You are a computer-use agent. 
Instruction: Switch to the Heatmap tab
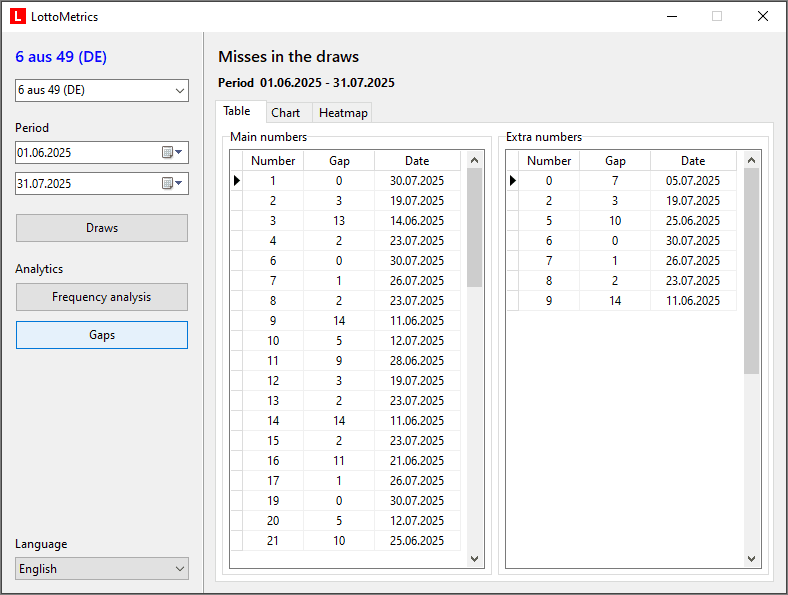pos(343,113)
